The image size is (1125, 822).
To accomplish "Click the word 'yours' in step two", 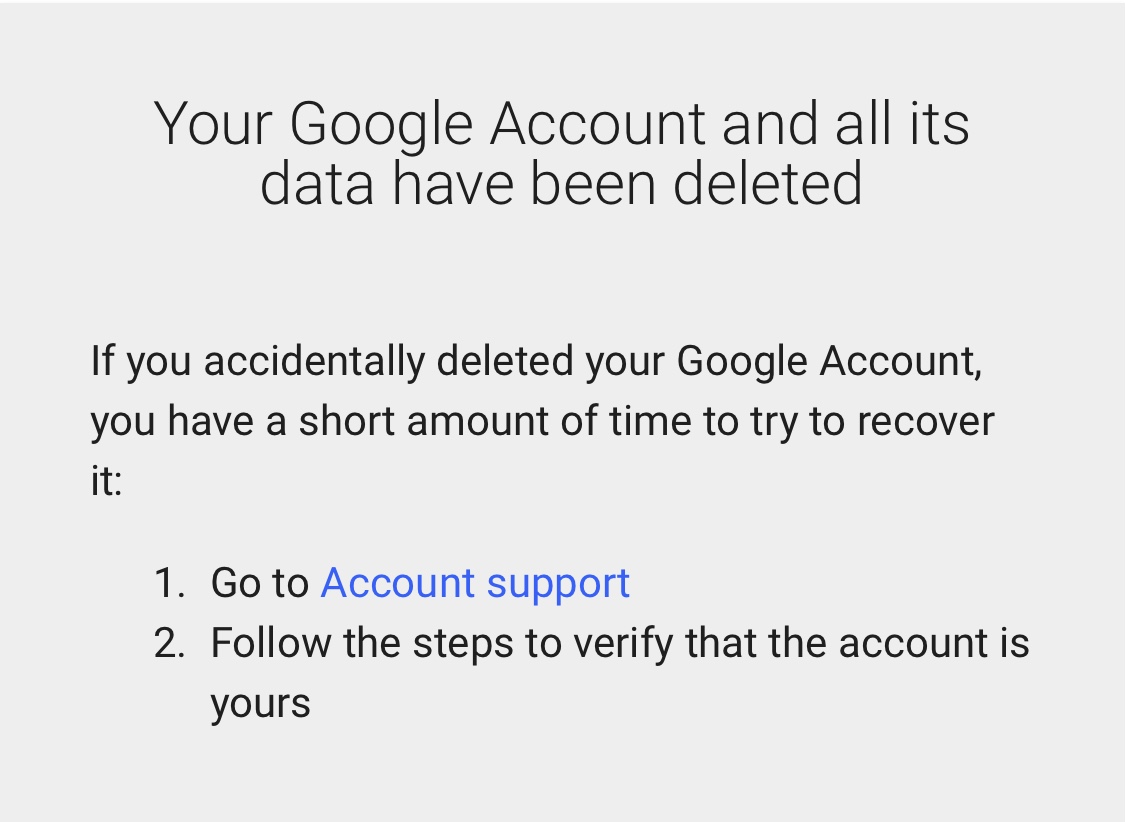I will point(260,704).
